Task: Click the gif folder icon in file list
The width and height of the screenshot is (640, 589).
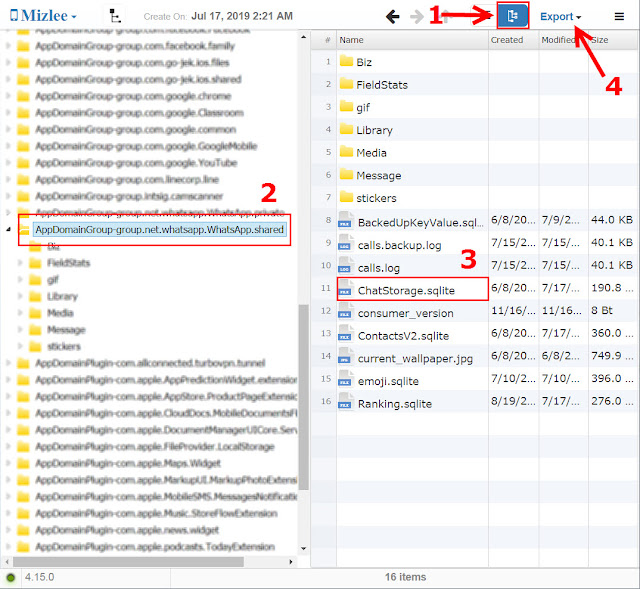Action: click(346, 106)
